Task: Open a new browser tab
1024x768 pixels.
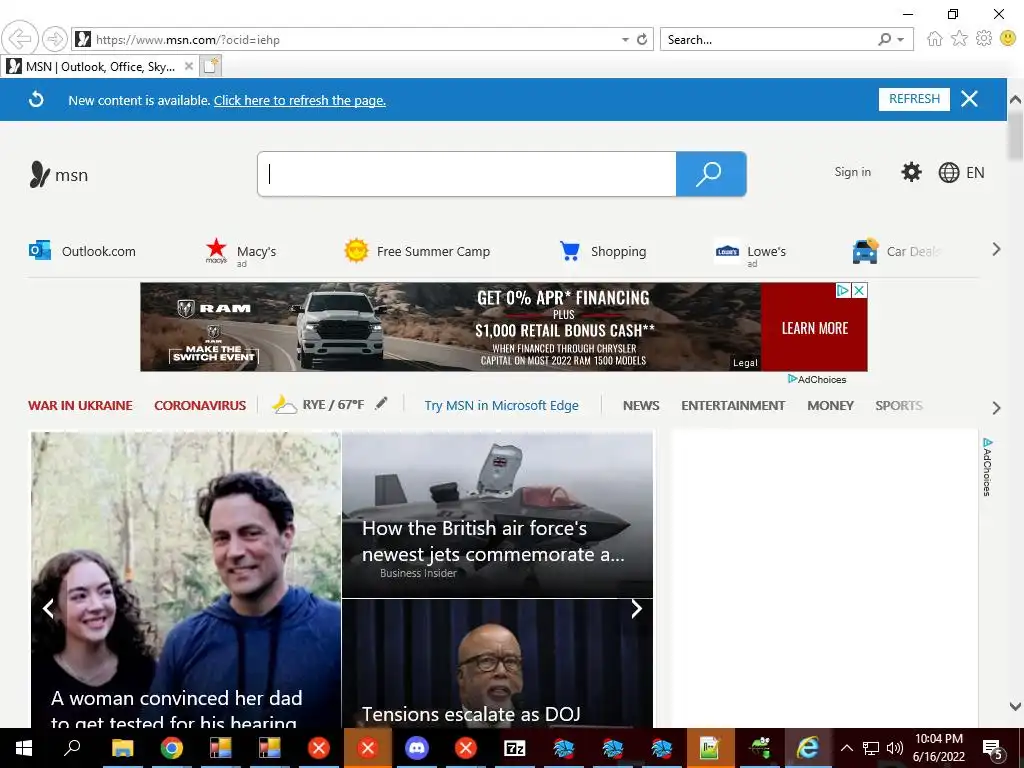Action: pyautogui.click(x=210, y=66)
